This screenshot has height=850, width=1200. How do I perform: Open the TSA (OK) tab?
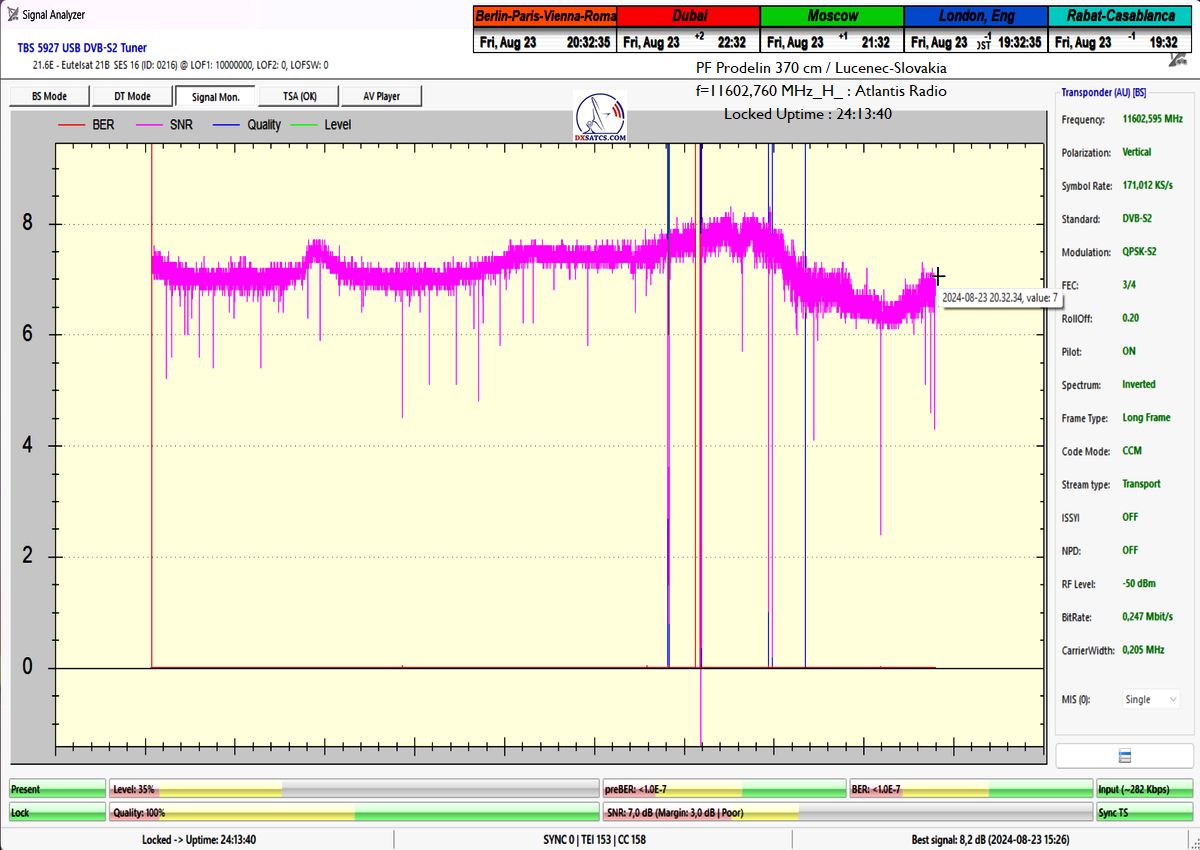pyautogui.click(x=299, y=96)
